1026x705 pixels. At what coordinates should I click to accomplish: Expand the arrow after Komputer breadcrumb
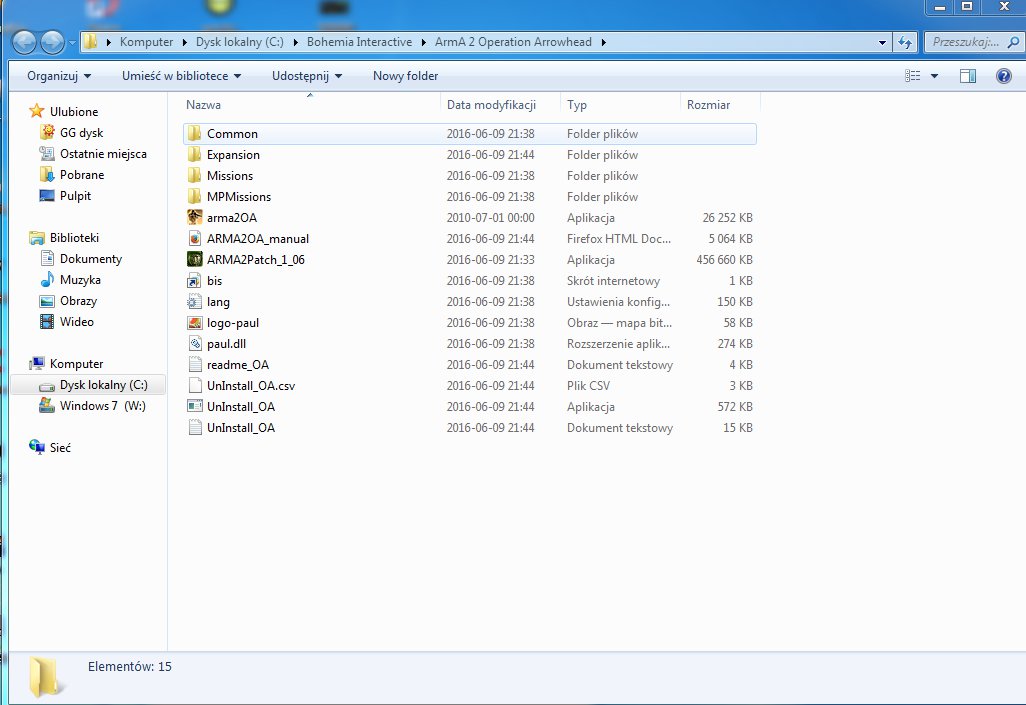coord(184,43)
